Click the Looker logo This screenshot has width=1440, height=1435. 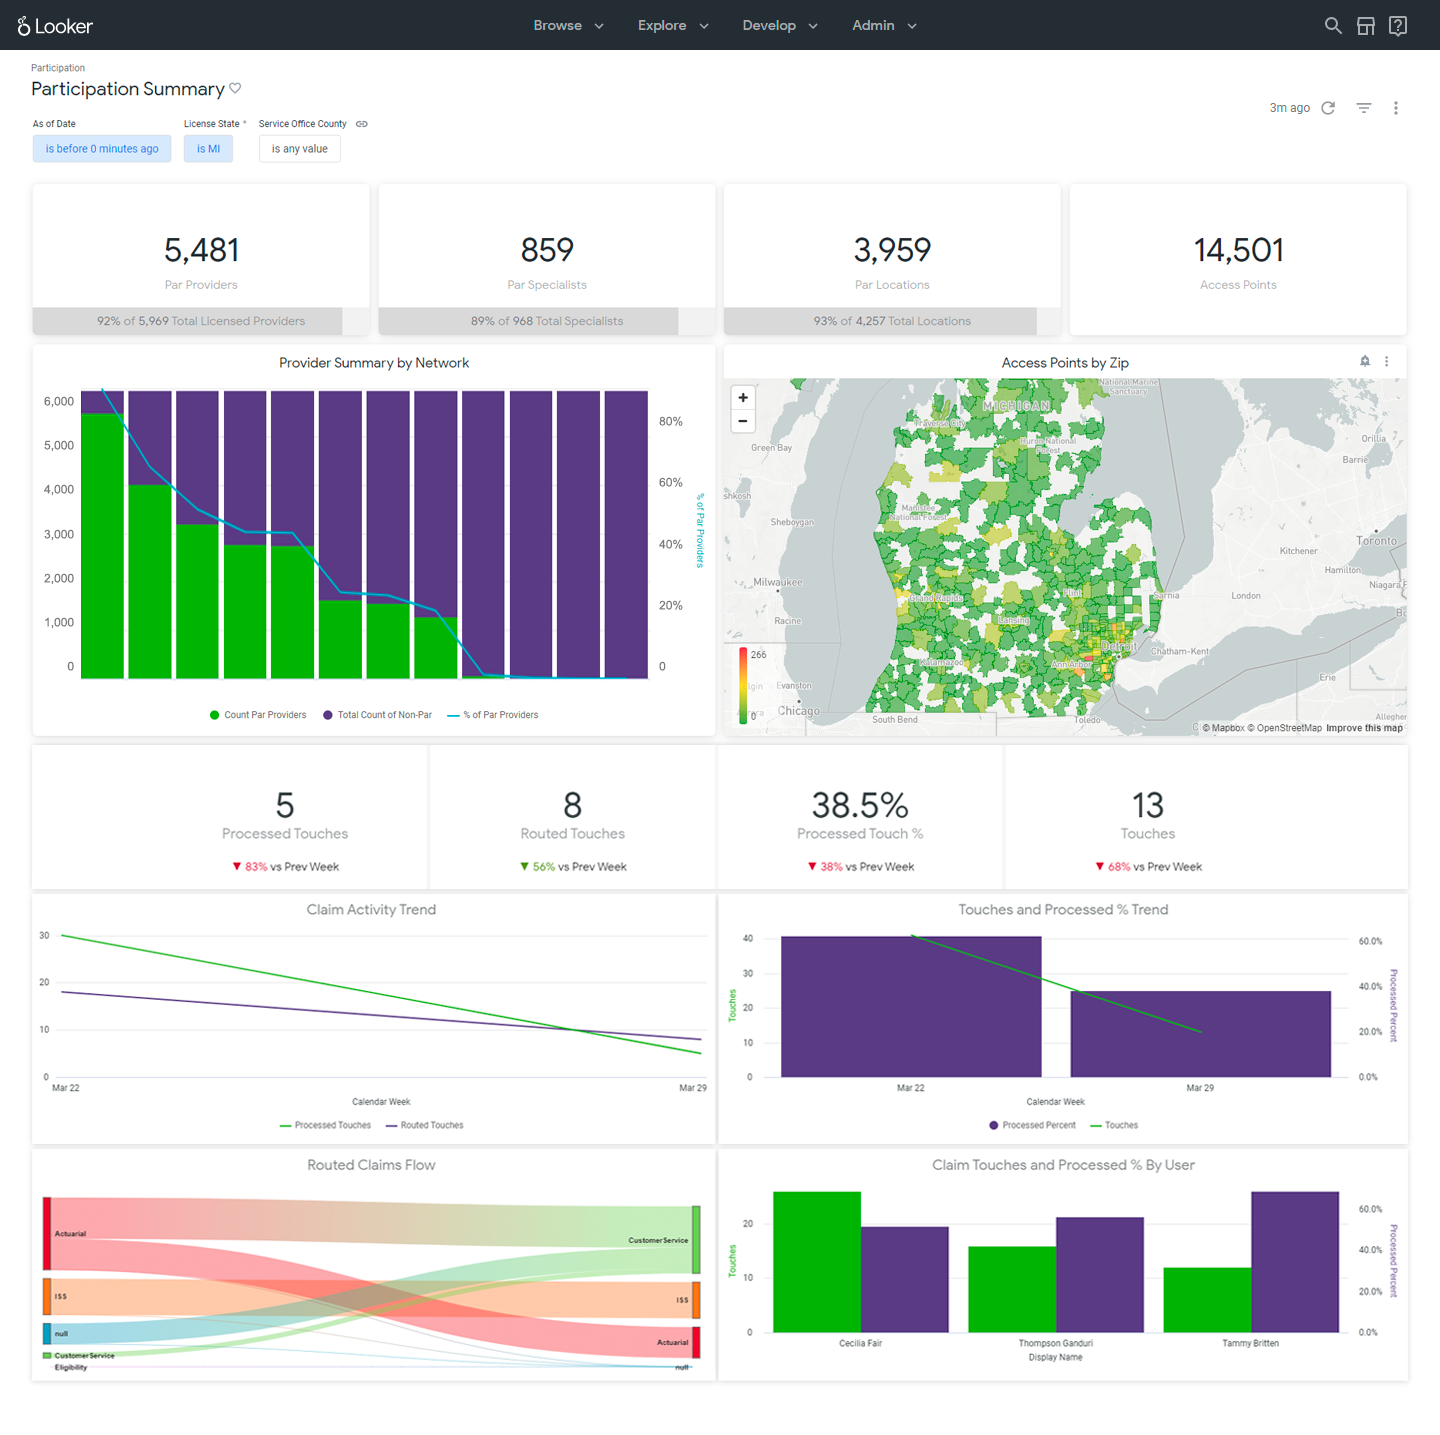55,26
